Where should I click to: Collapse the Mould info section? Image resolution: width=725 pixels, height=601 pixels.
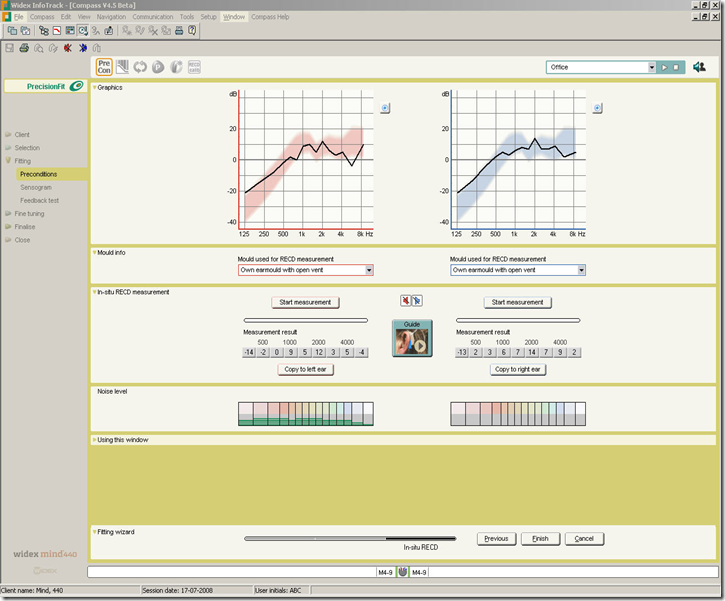click(95, 252)
